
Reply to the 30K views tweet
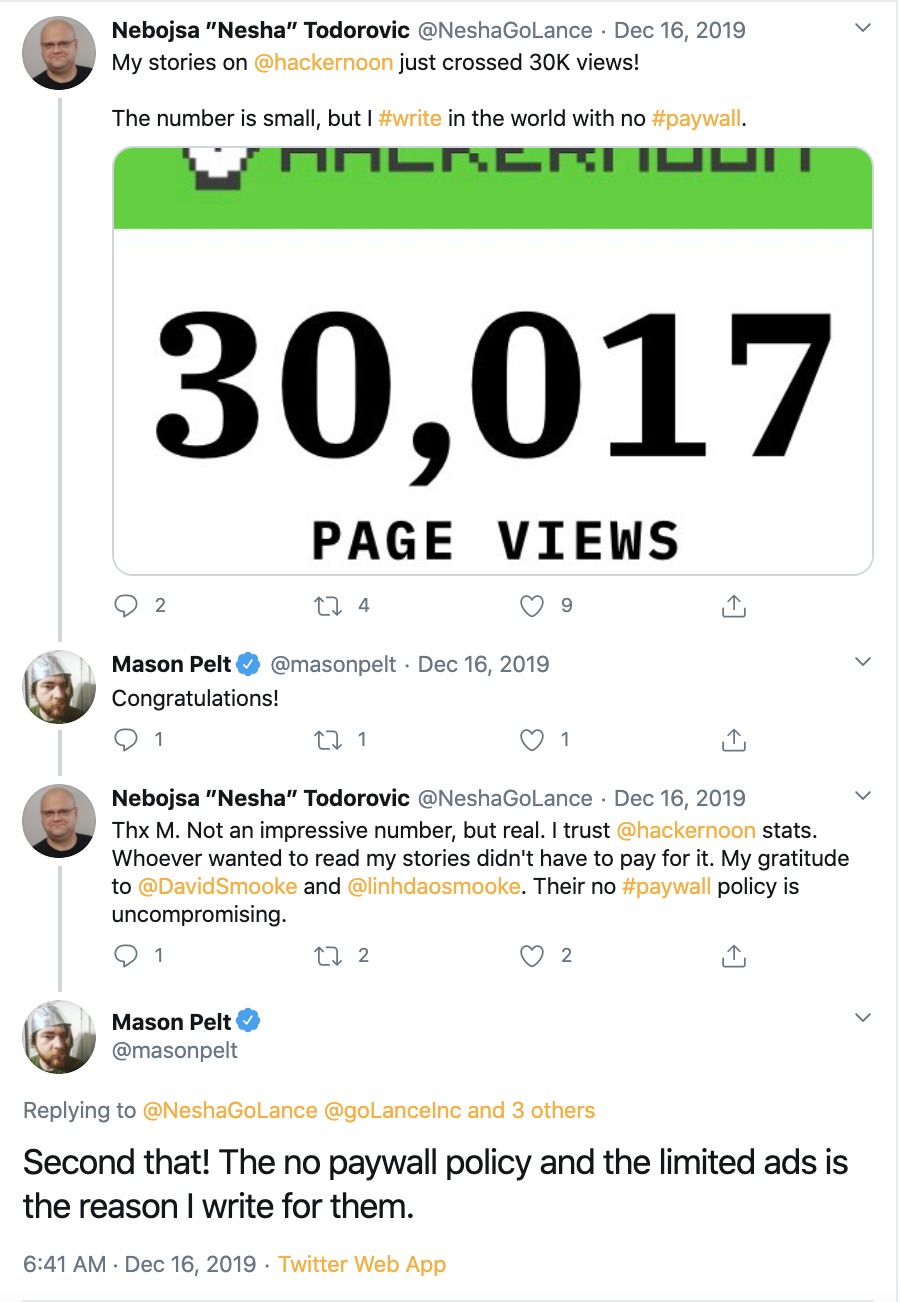click(x=126, y=606)
